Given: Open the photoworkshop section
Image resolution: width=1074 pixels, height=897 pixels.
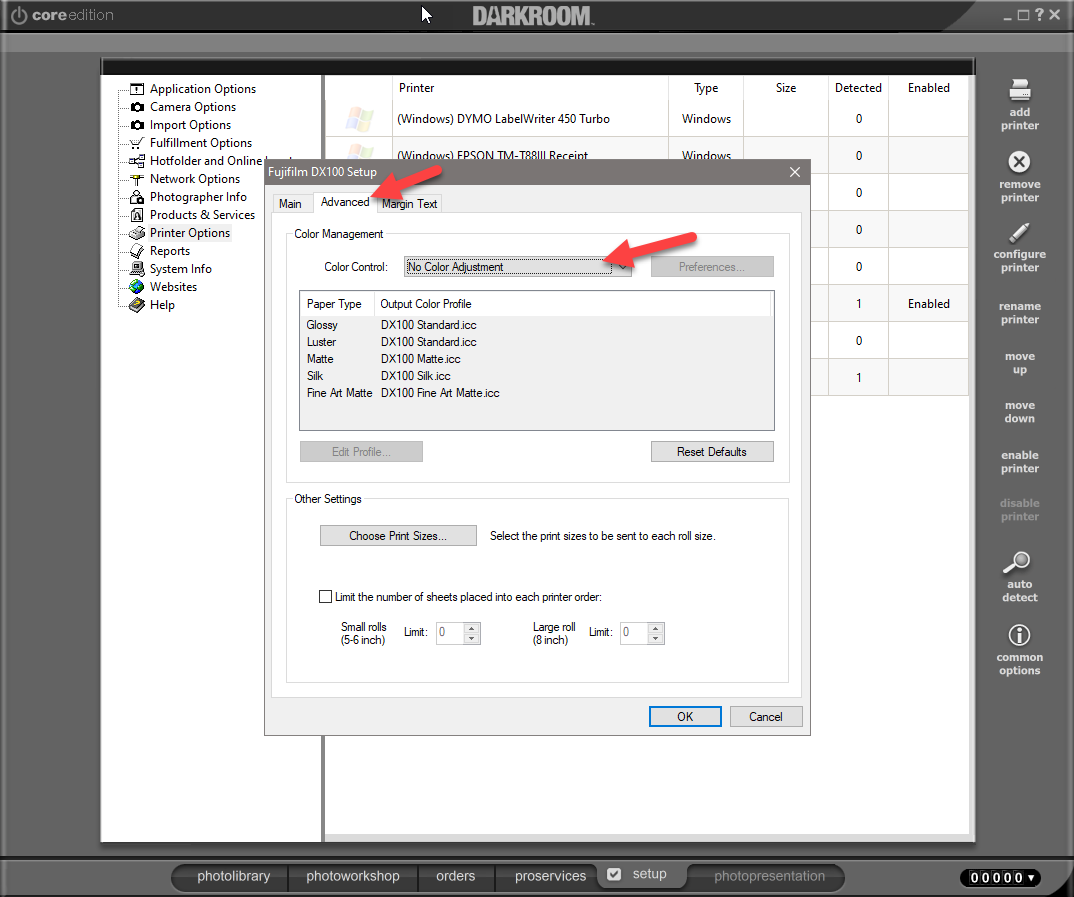Looking at the screenshot, I should pyautogui.click(x=352, y=876).
